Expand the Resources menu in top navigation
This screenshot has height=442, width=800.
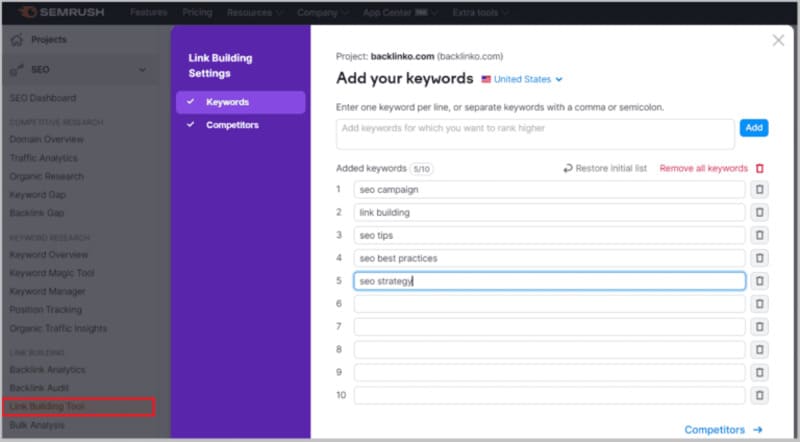(x=254, y=13)
